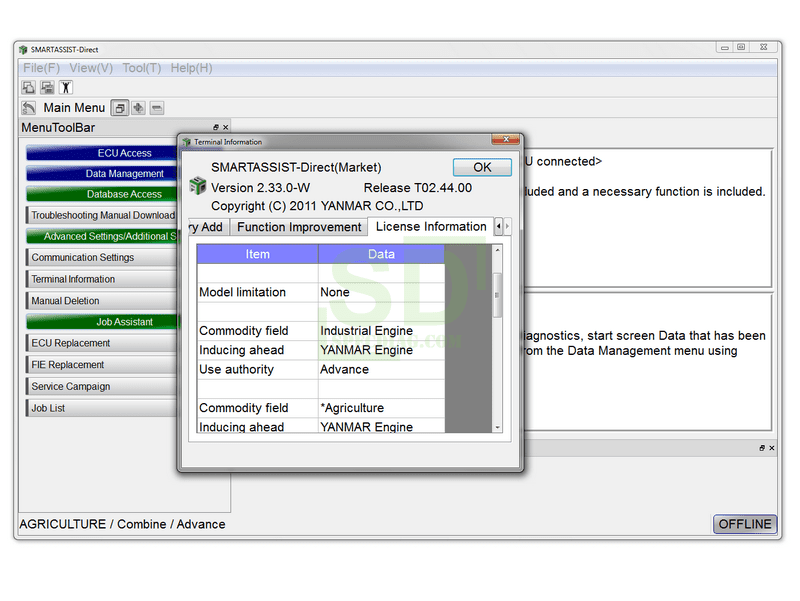Switch to the Function Improvement tab

tap(299, 227)
